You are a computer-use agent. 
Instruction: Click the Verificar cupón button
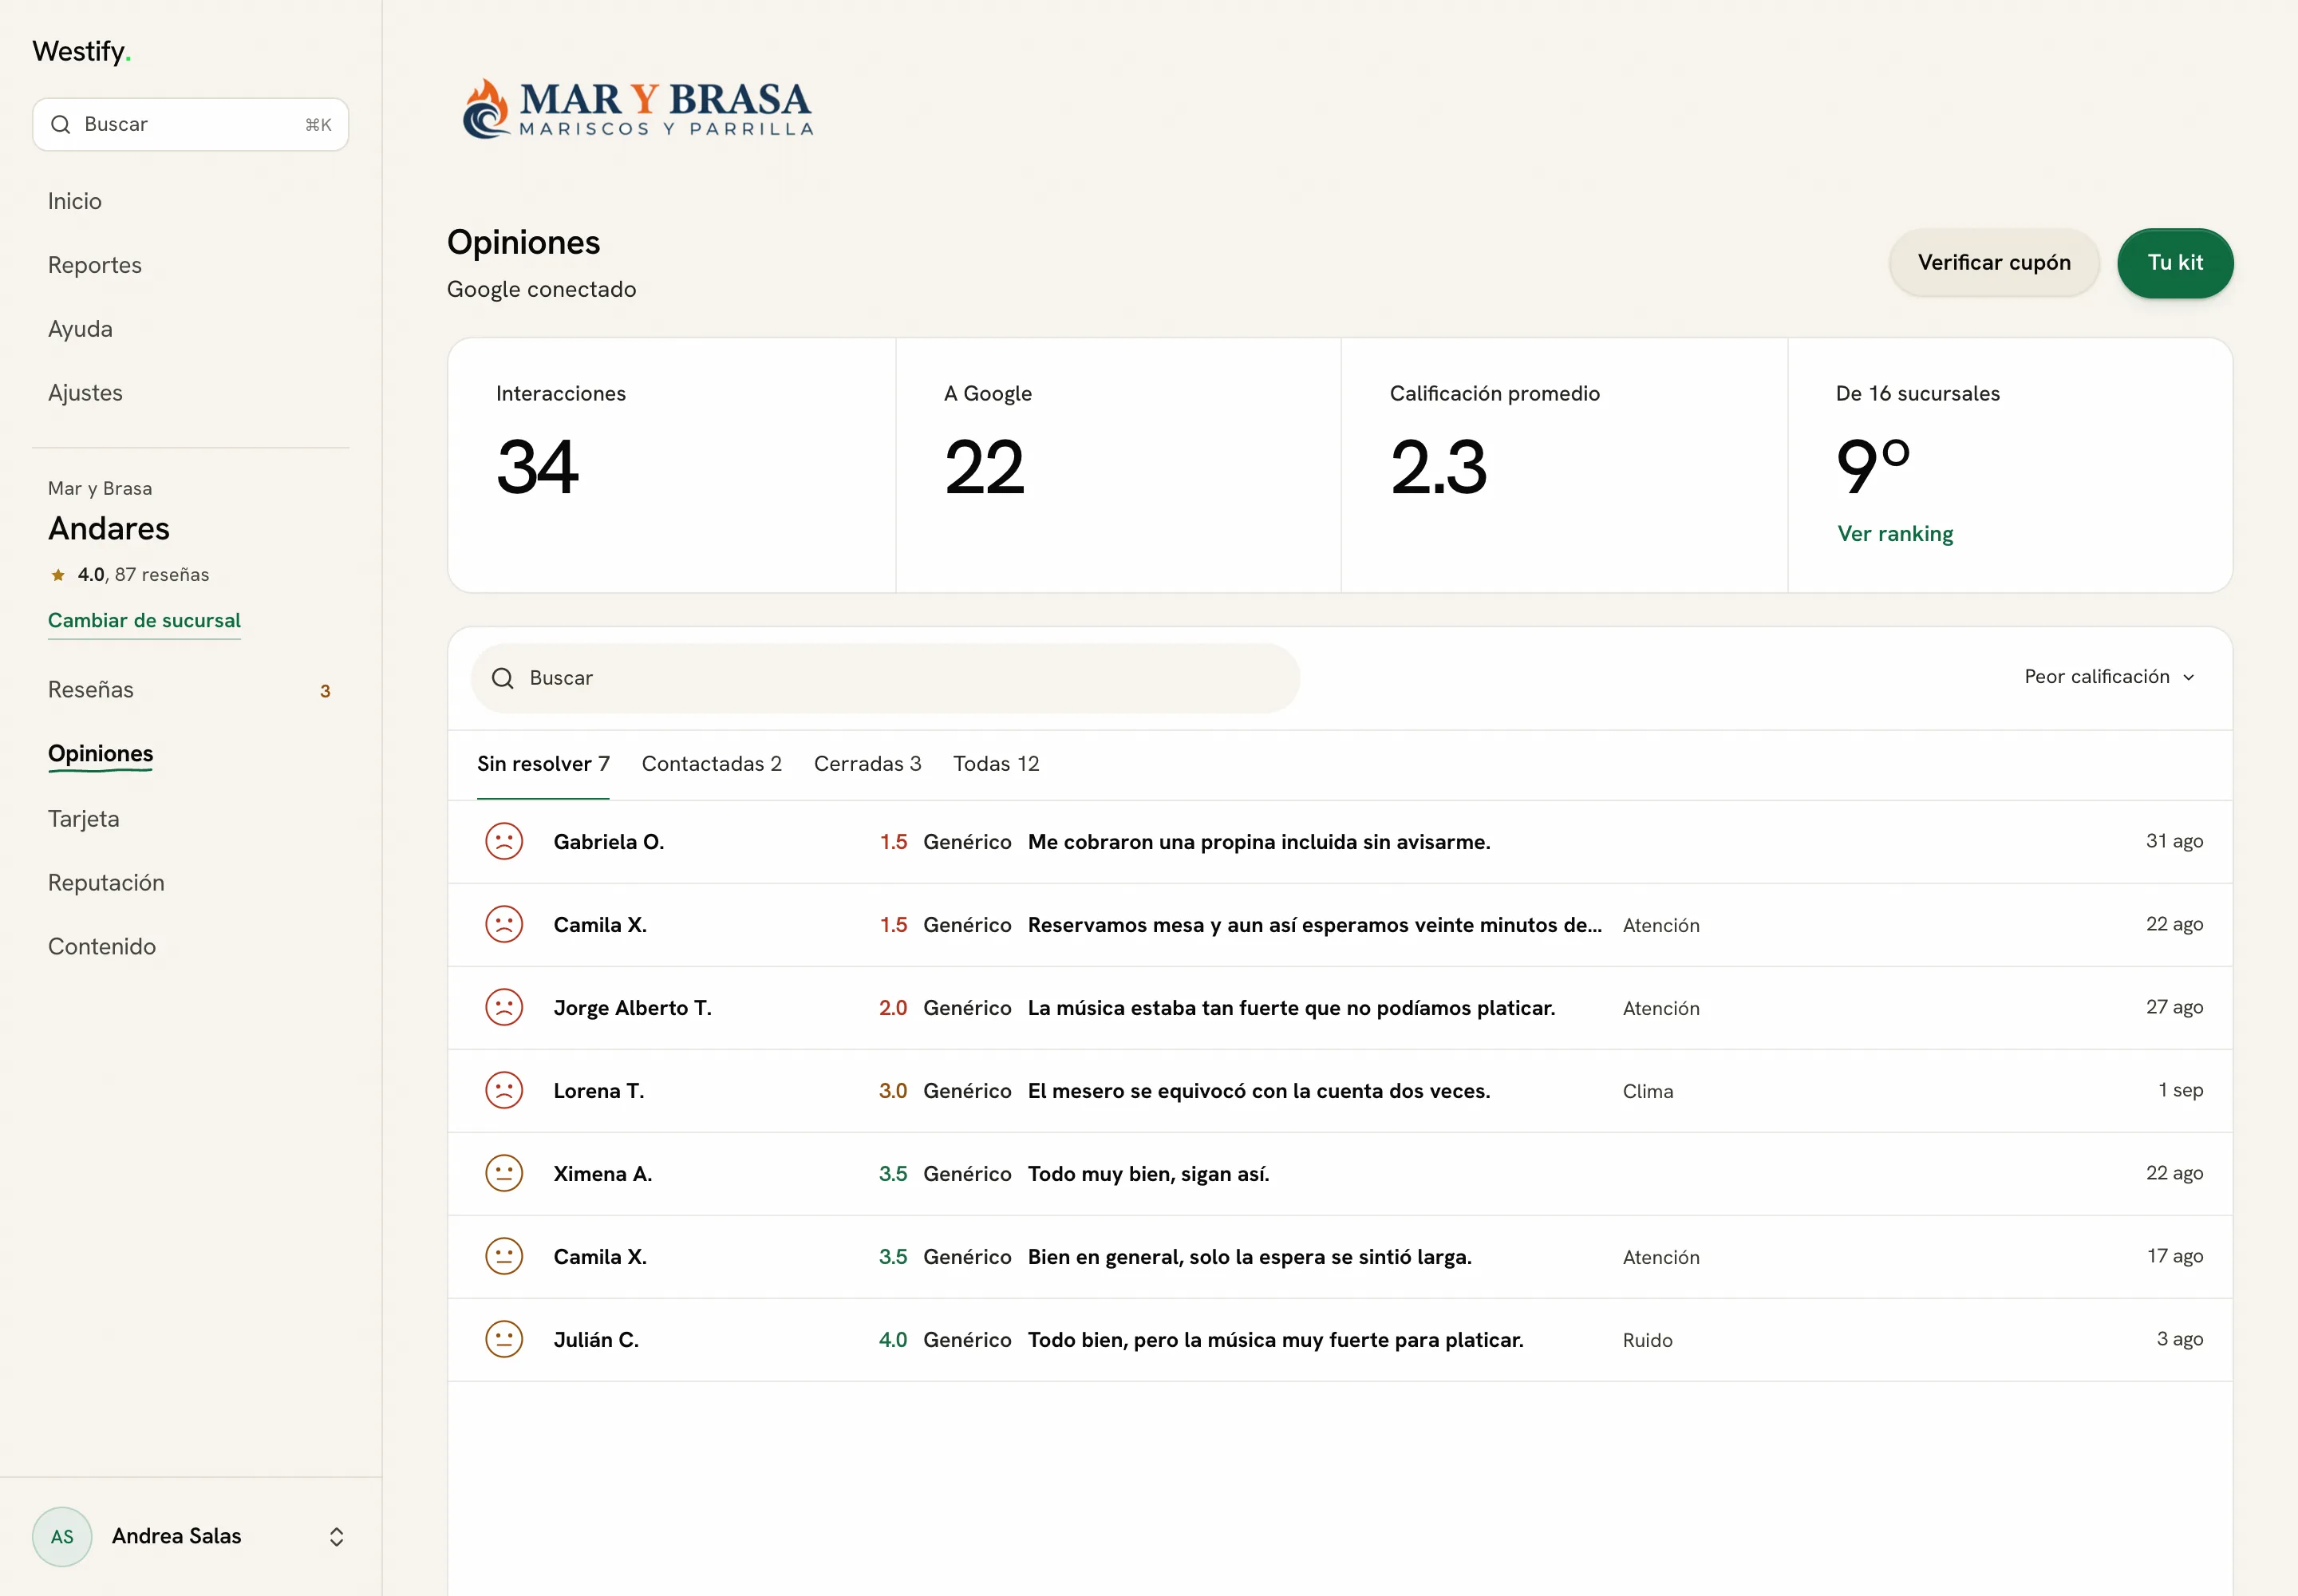1994,263
